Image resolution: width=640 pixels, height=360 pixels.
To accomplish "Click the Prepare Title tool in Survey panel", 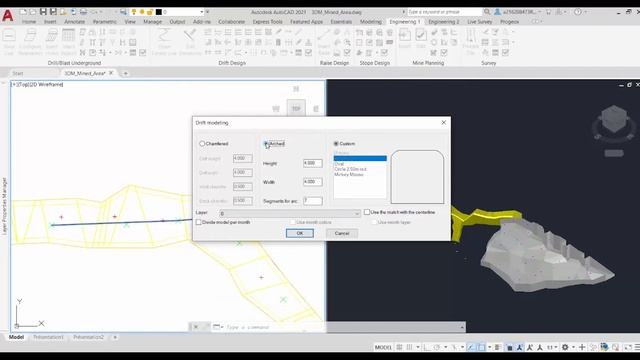I will (x=471, y=42).
